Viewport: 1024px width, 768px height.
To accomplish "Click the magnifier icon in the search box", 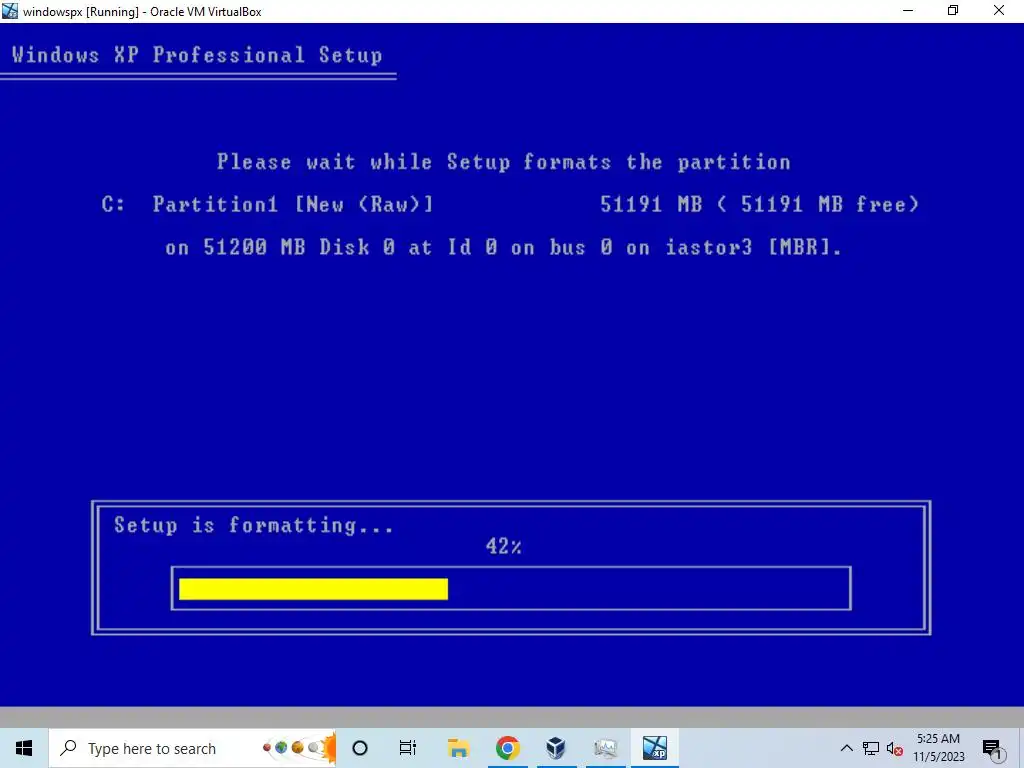I will 68,748.
